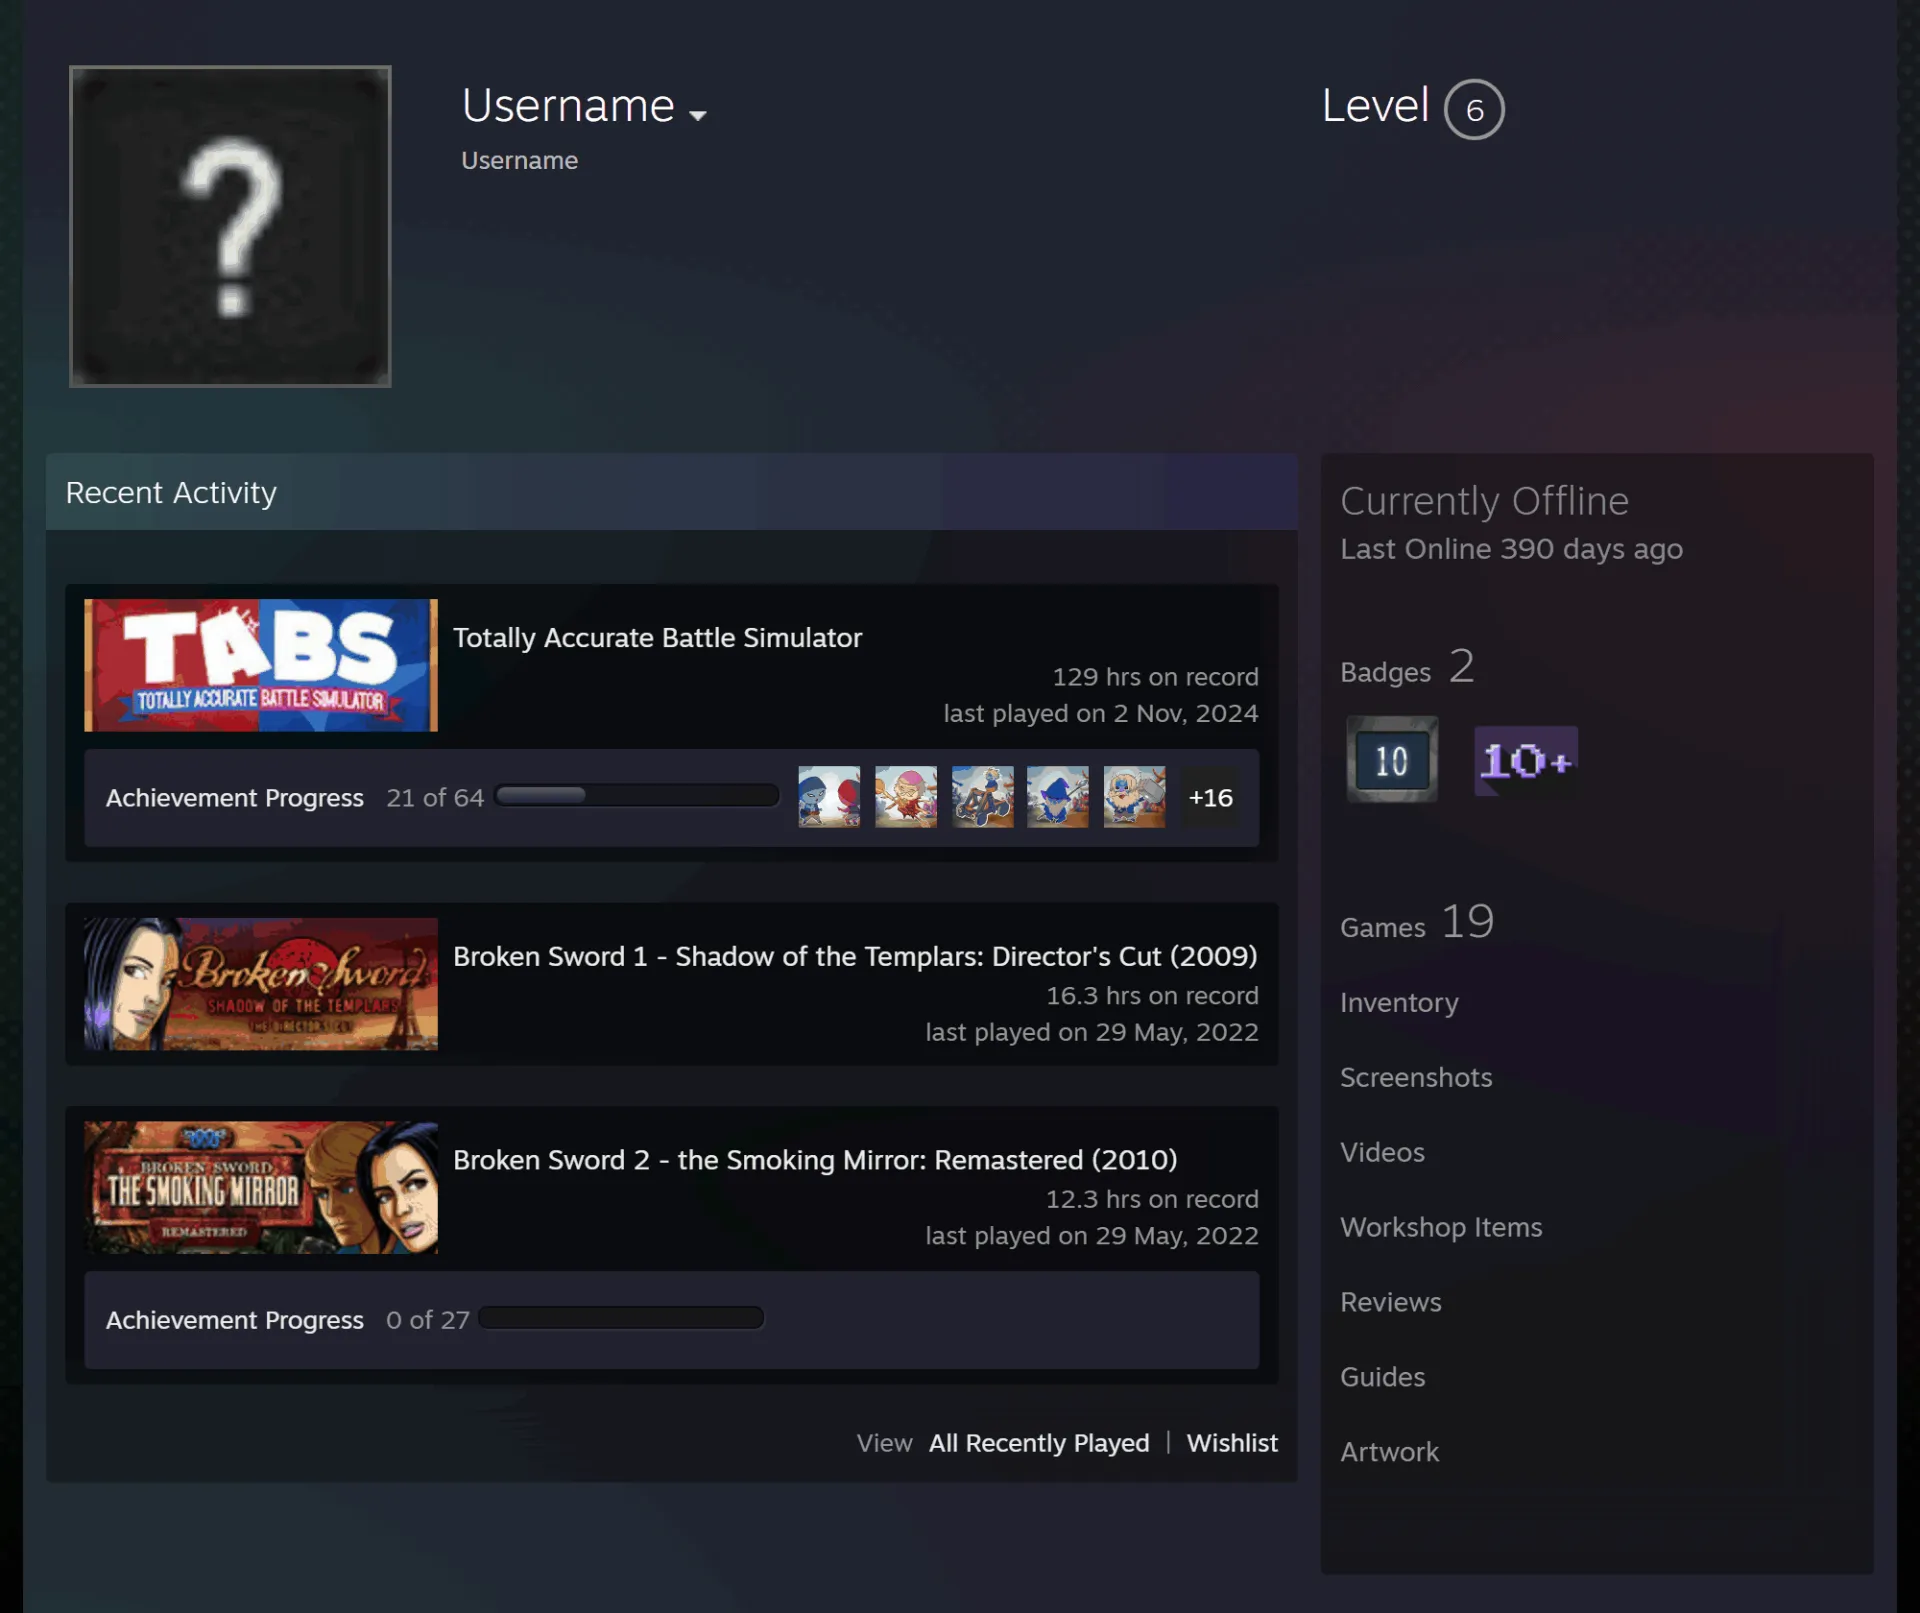Open the Level 6 badge circle
Viewport: 1920px width, 1613px height.
(x=1474, y=109)
